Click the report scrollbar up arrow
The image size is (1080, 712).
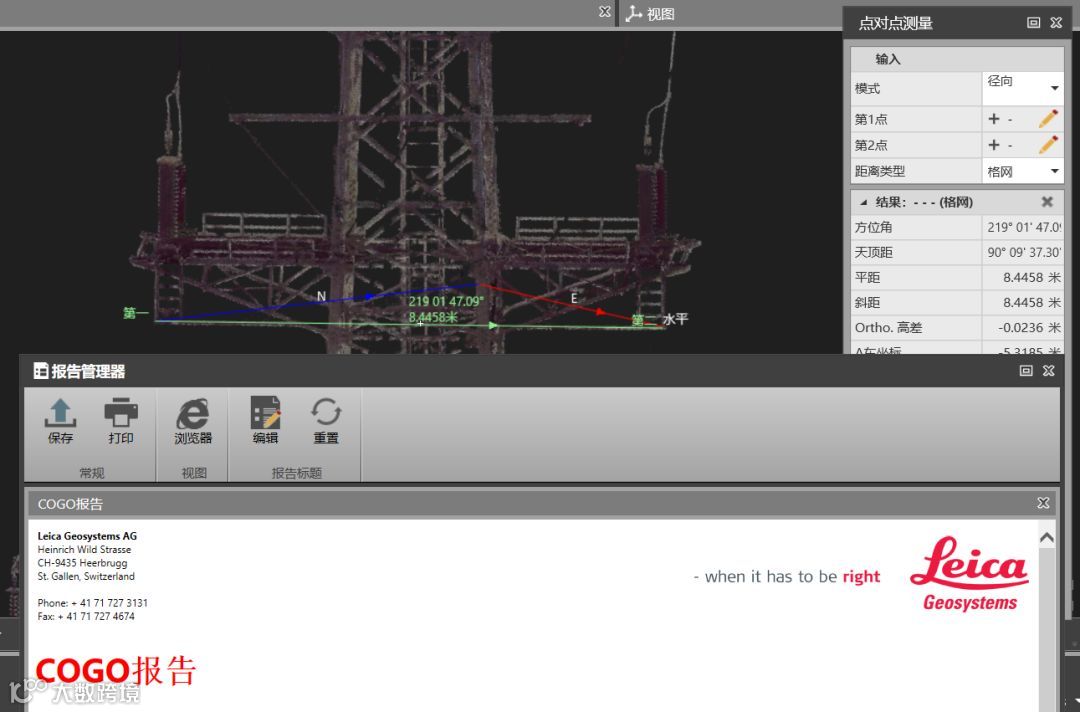click(x=1046, y=538)
